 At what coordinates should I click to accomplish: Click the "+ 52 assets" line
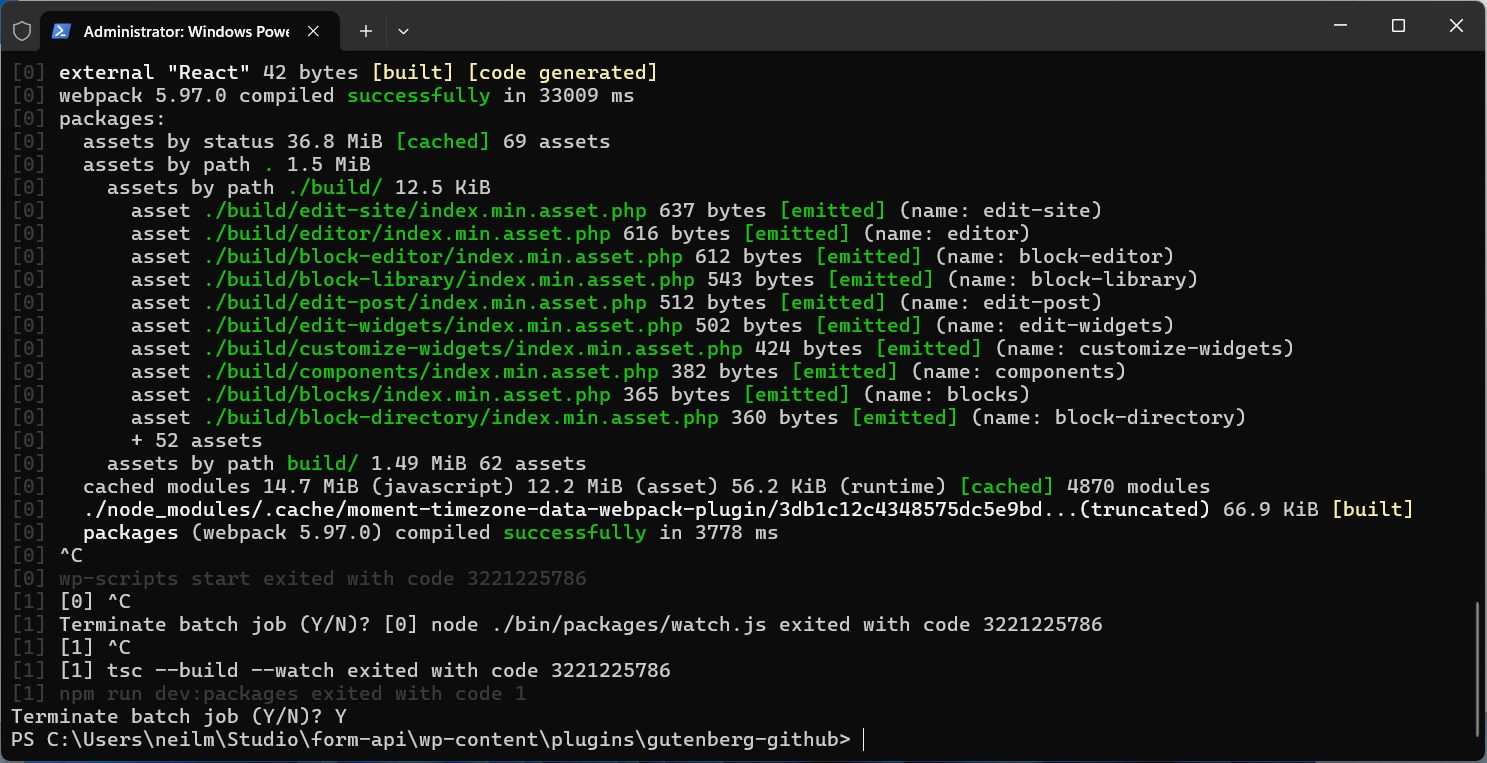click(x=196, y=441)
